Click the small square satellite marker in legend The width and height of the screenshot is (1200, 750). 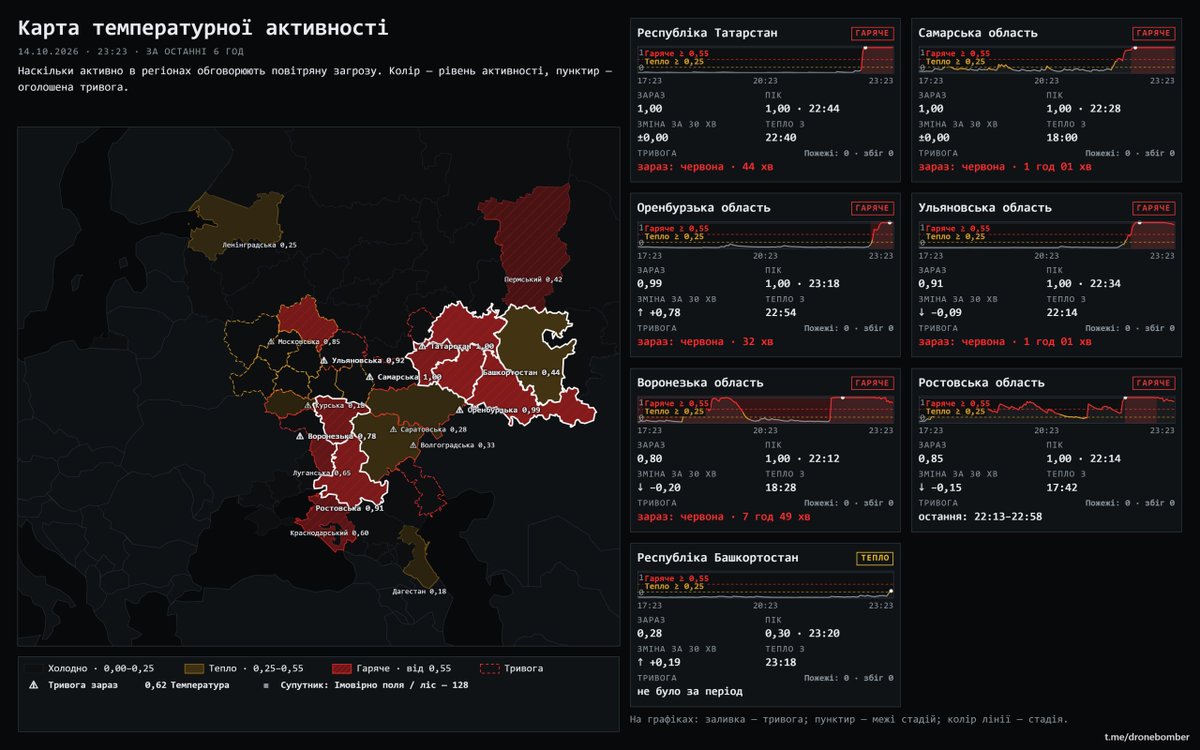[265, 686]
